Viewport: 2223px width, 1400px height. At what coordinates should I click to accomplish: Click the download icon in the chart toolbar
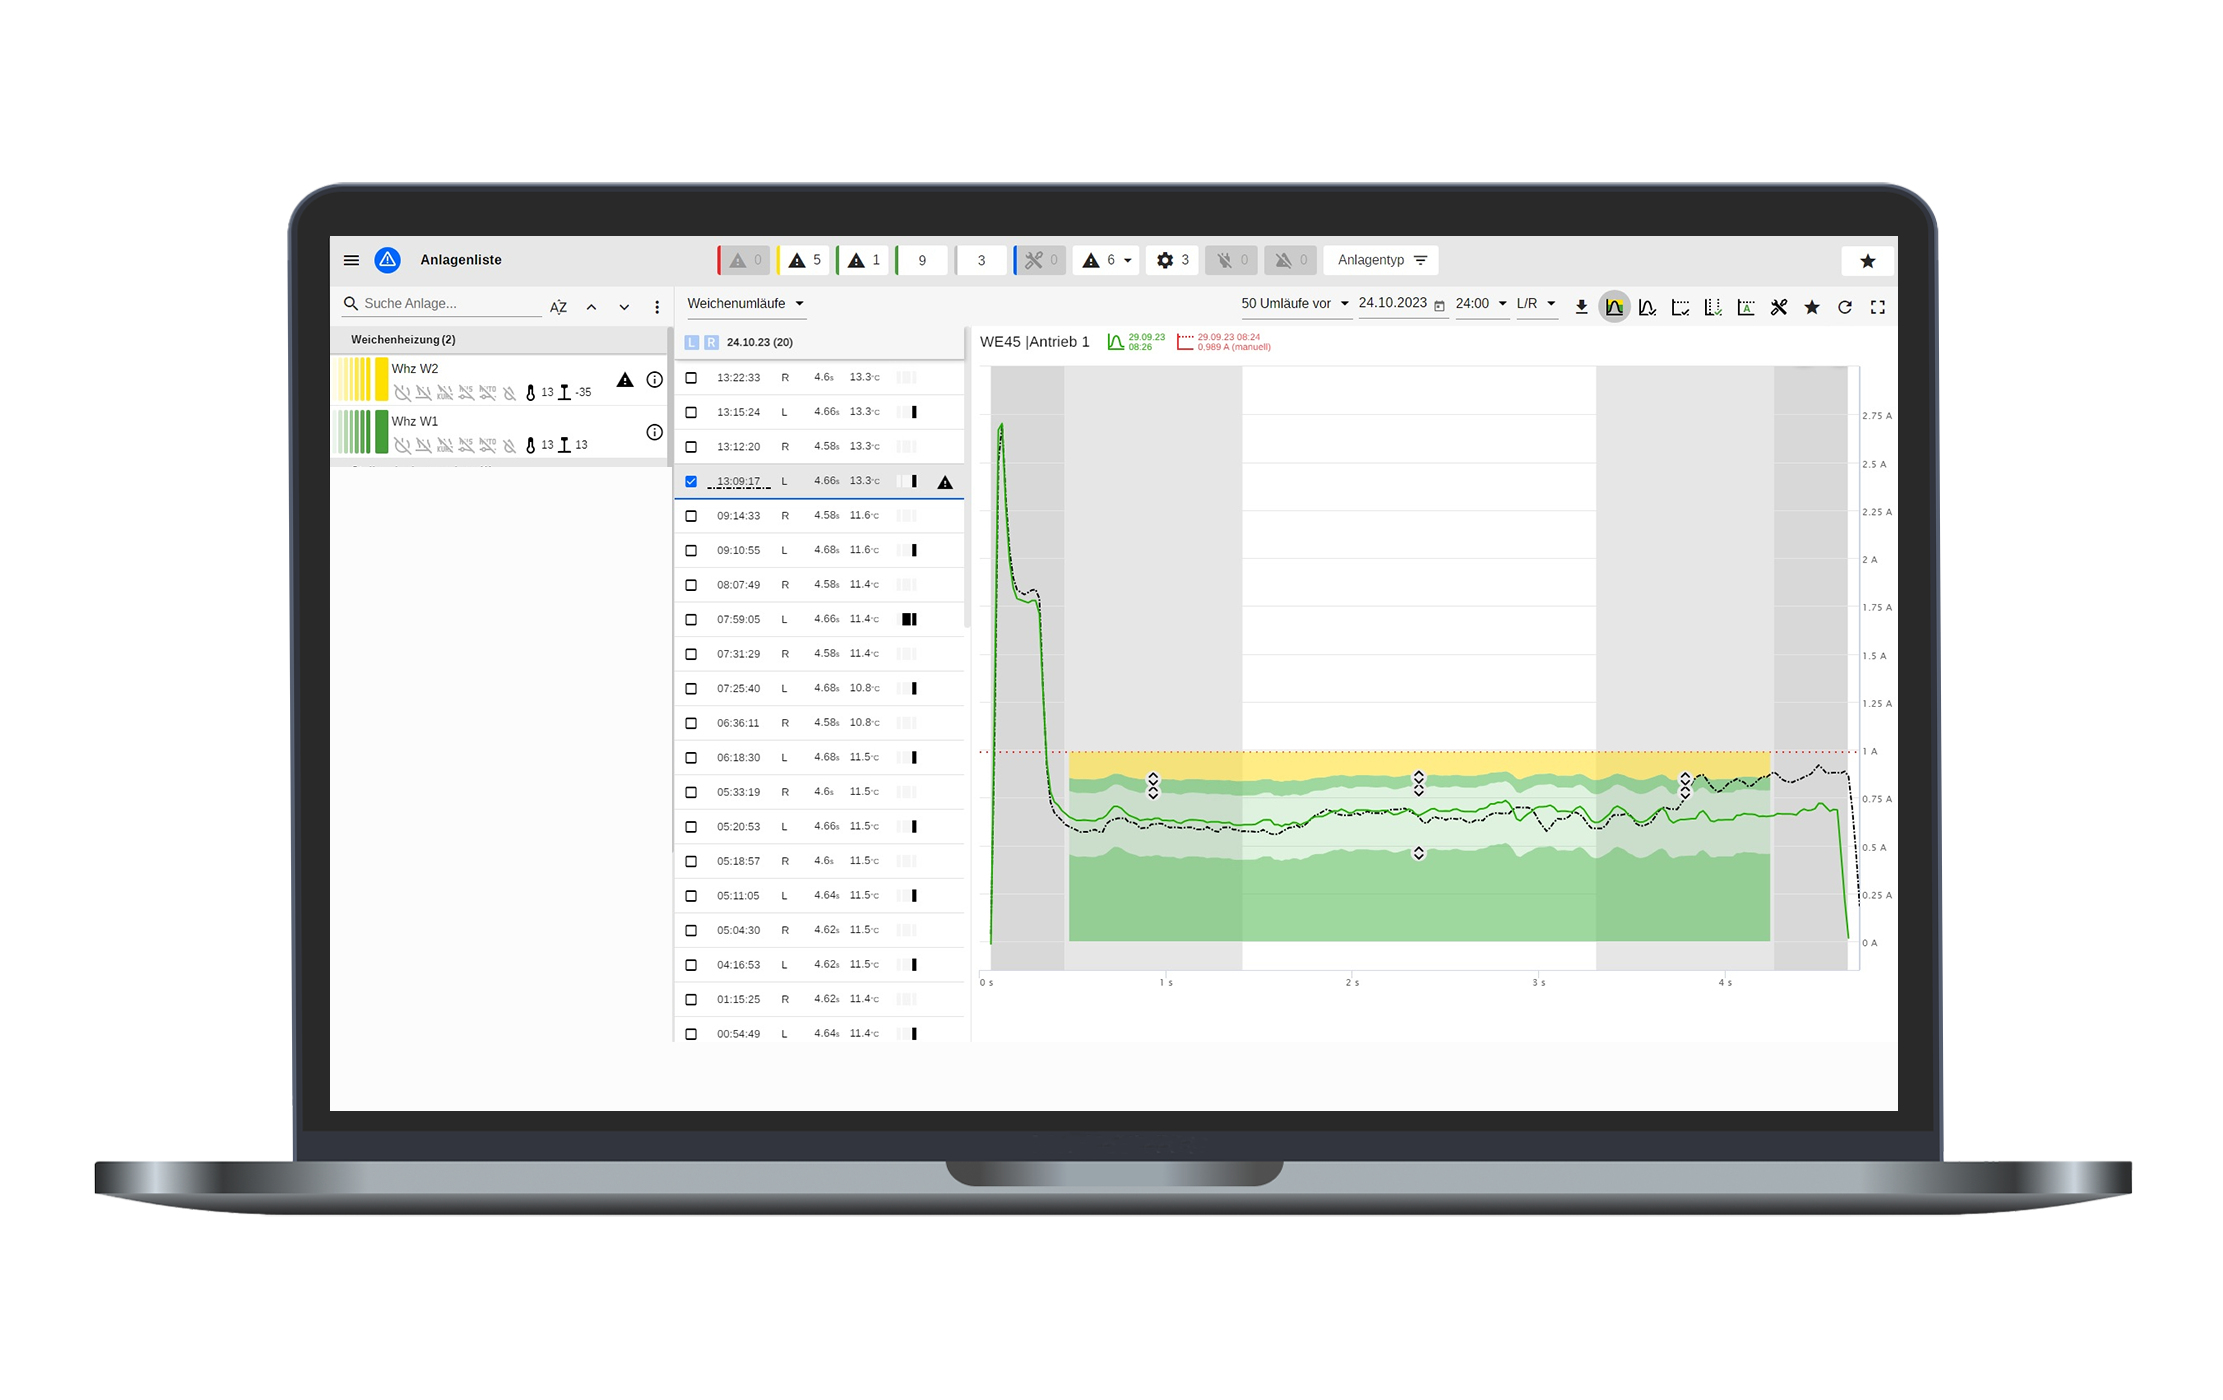pyautogui.click(x=1581, y=307)
